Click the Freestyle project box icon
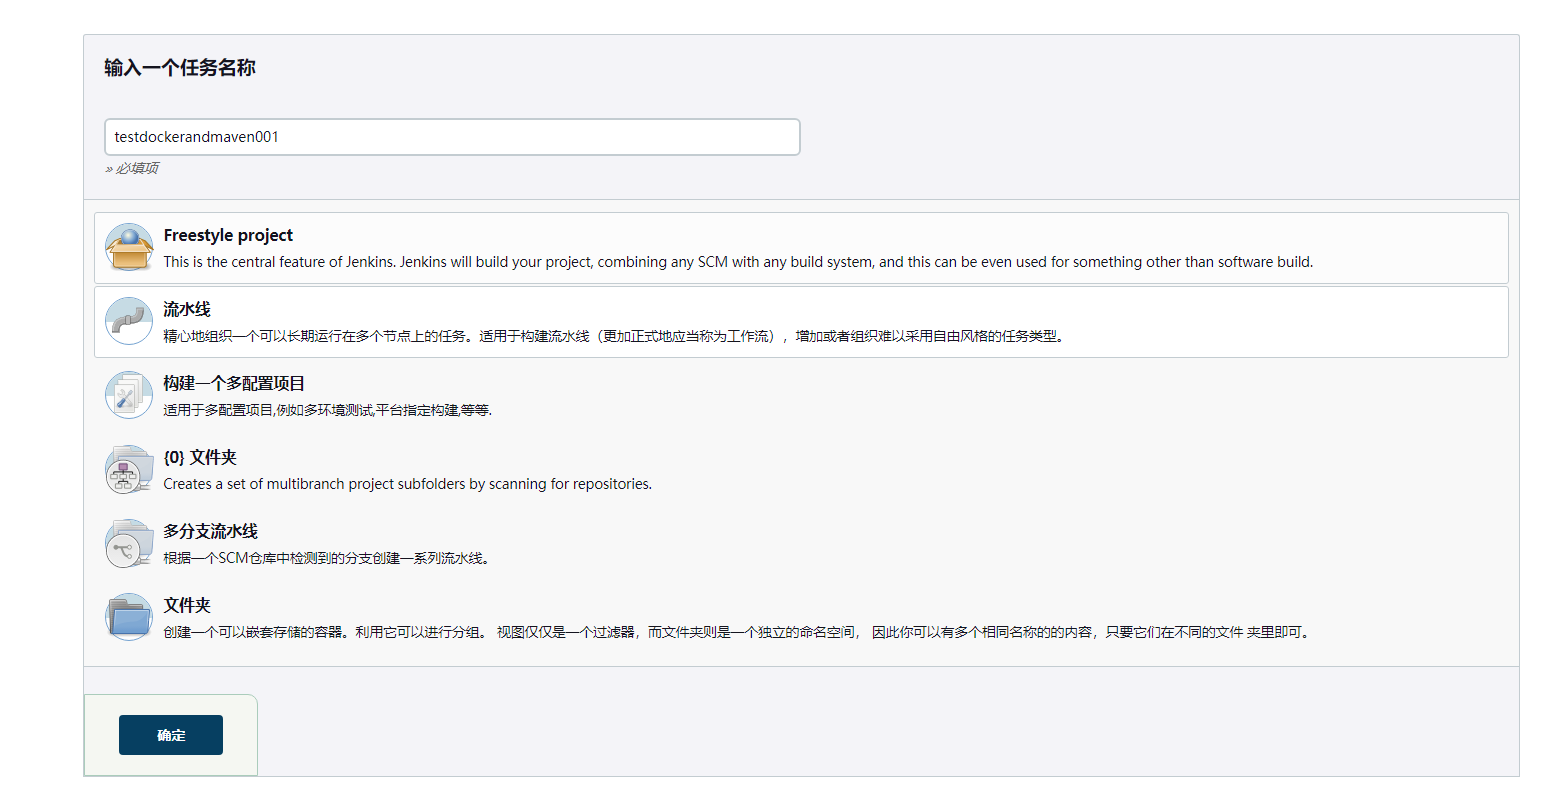Image resolution: width=1560 pixels, height=804 pixels. pyautogui.click(x=129, y=248)
